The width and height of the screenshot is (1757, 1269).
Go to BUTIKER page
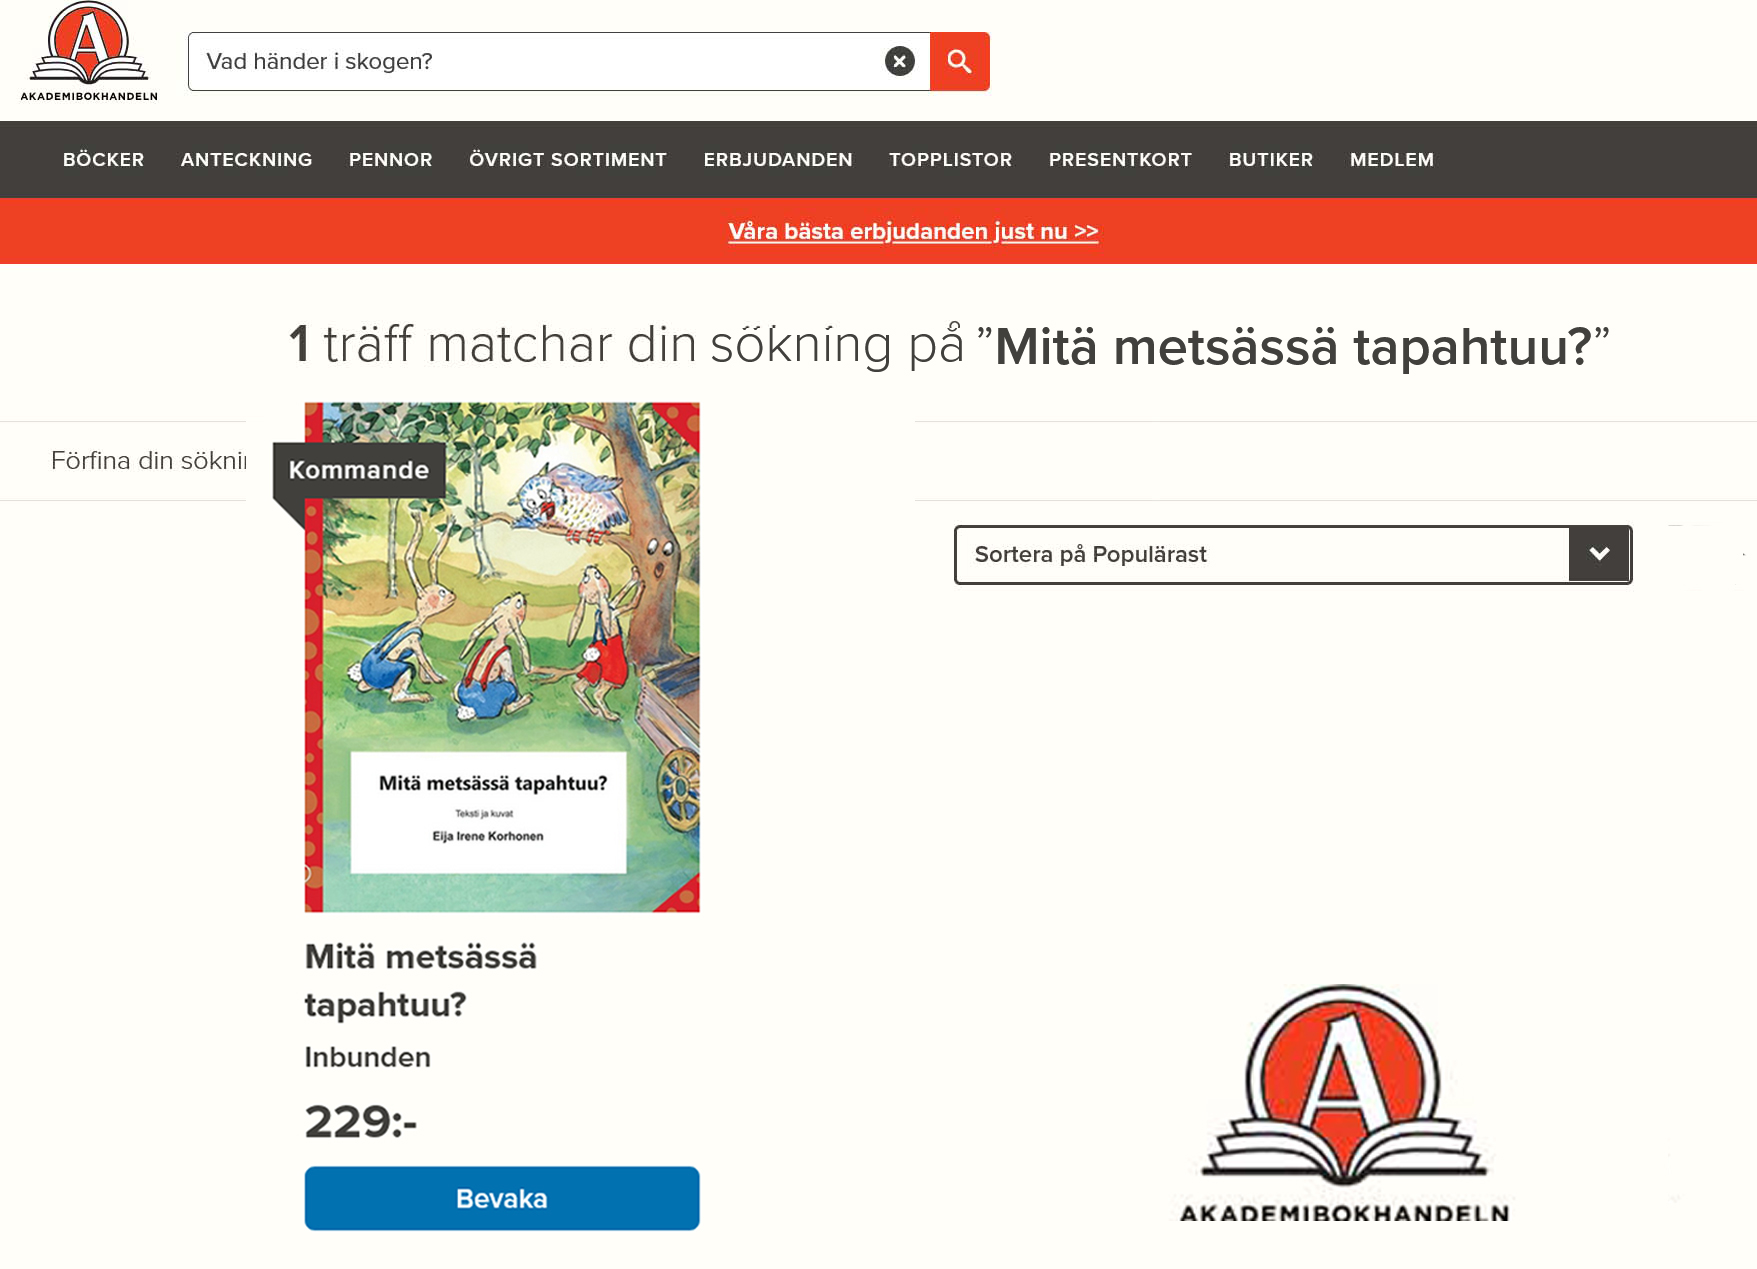pos(1271,160)
